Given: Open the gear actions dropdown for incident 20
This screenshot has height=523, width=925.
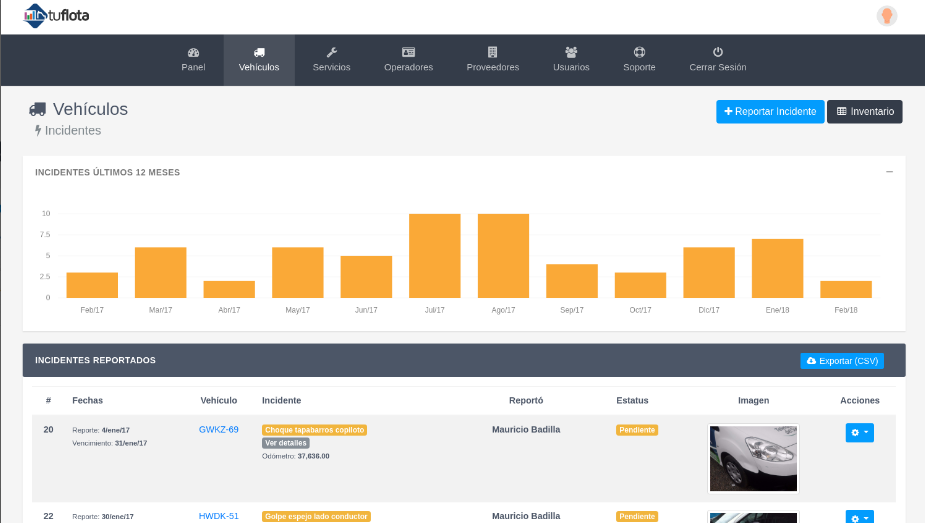Looking at the screenshot, I should 859,432.
